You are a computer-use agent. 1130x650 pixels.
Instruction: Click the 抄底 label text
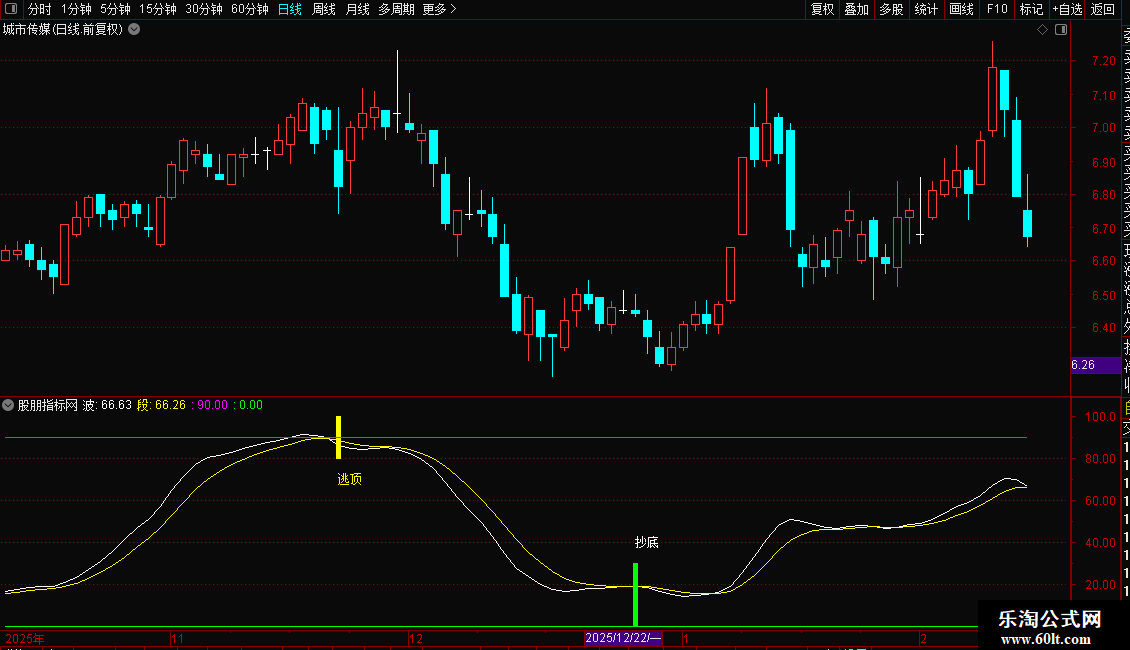point(646,543)
